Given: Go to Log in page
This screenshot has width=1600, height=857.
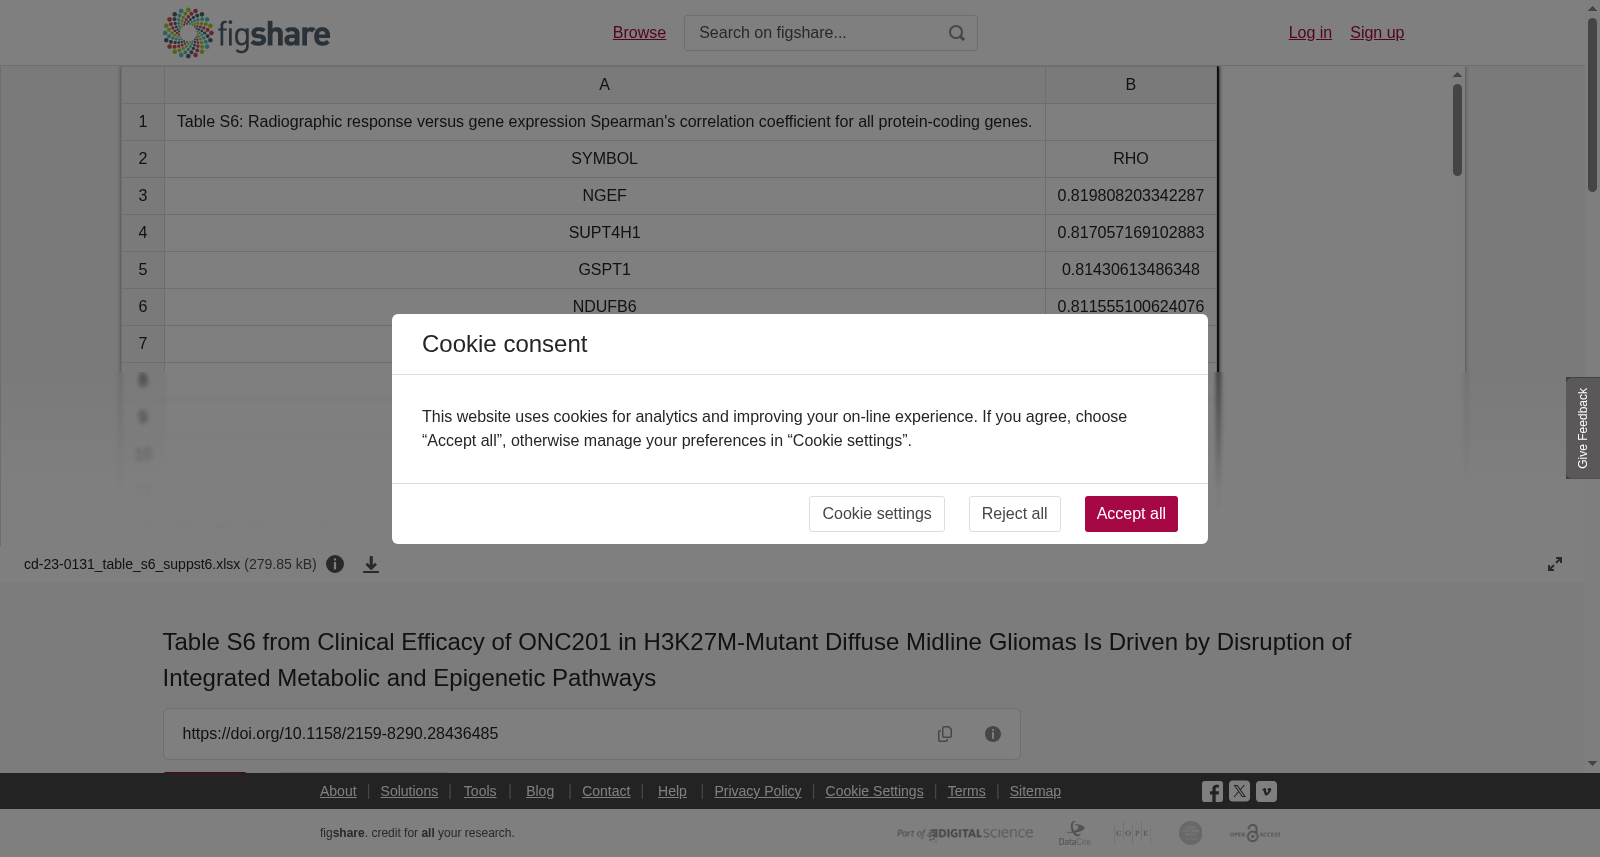Looking at the screenshot, I should point(1310,33).
